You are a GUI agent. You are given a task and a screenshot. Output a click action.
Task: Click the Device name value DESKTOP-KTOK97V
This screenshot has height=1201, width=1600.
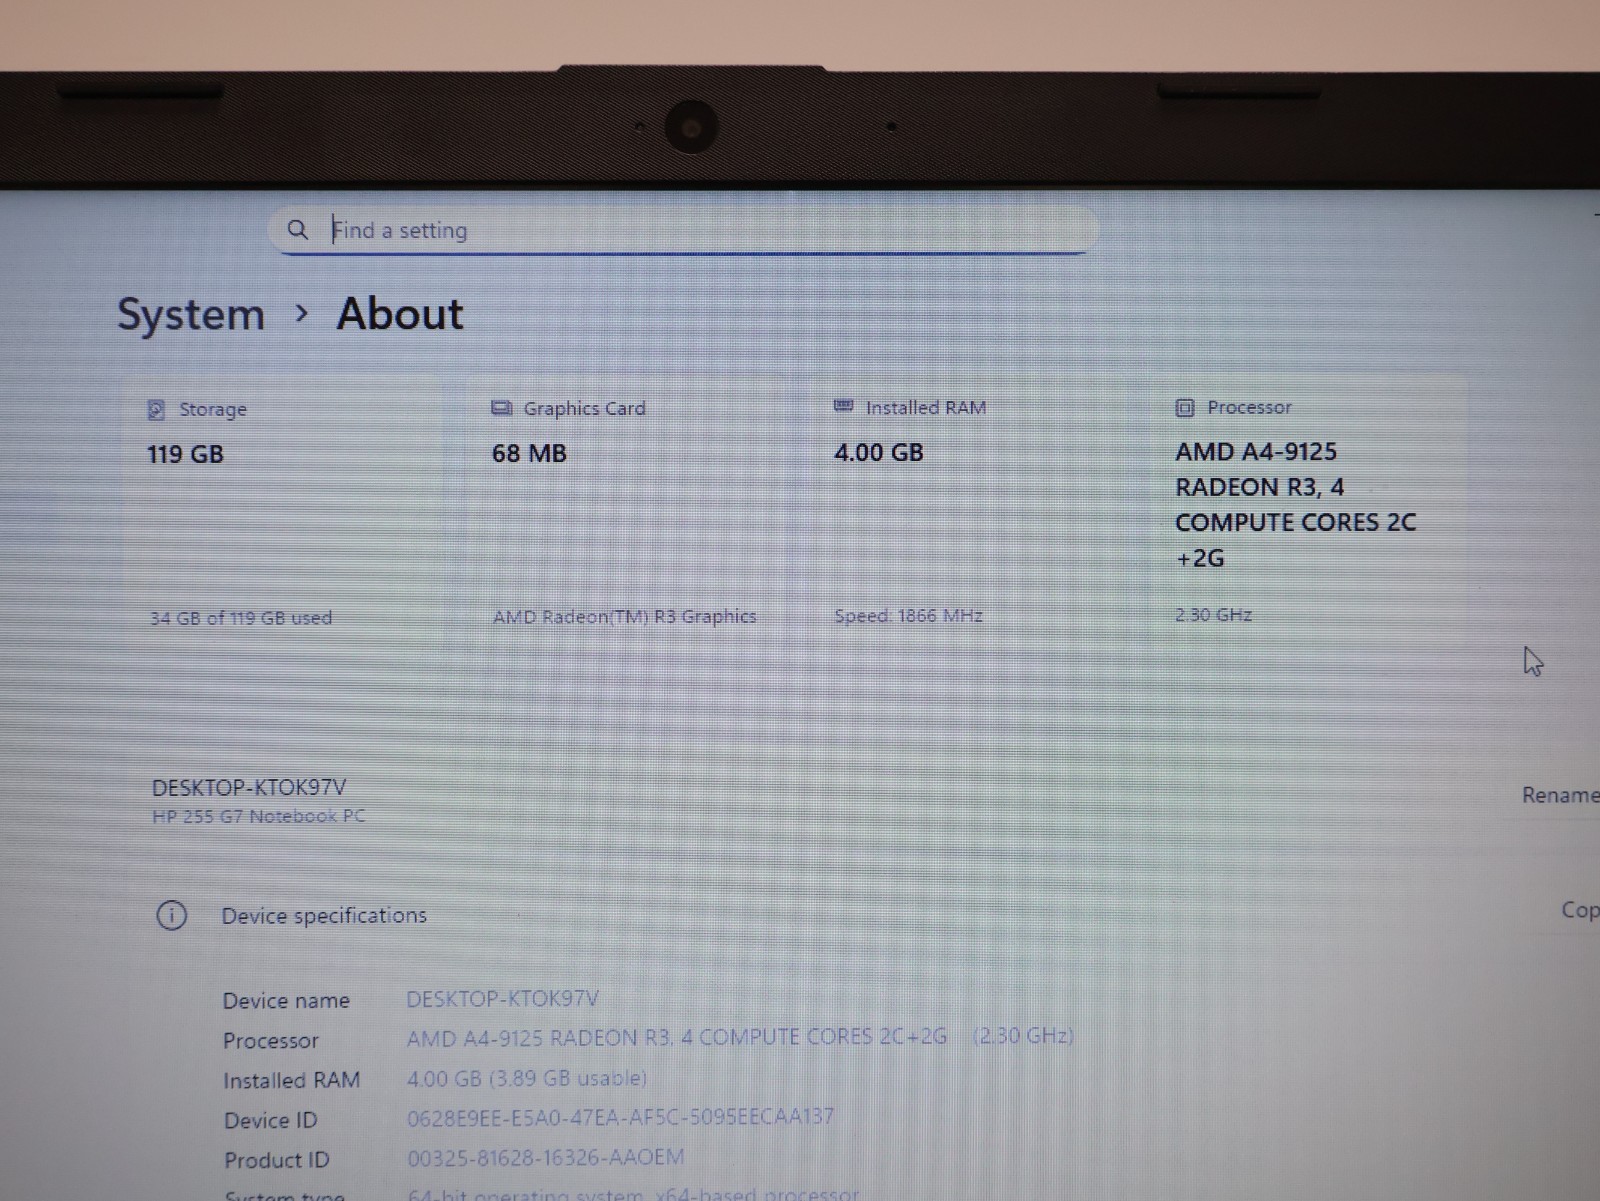[502, 999]
